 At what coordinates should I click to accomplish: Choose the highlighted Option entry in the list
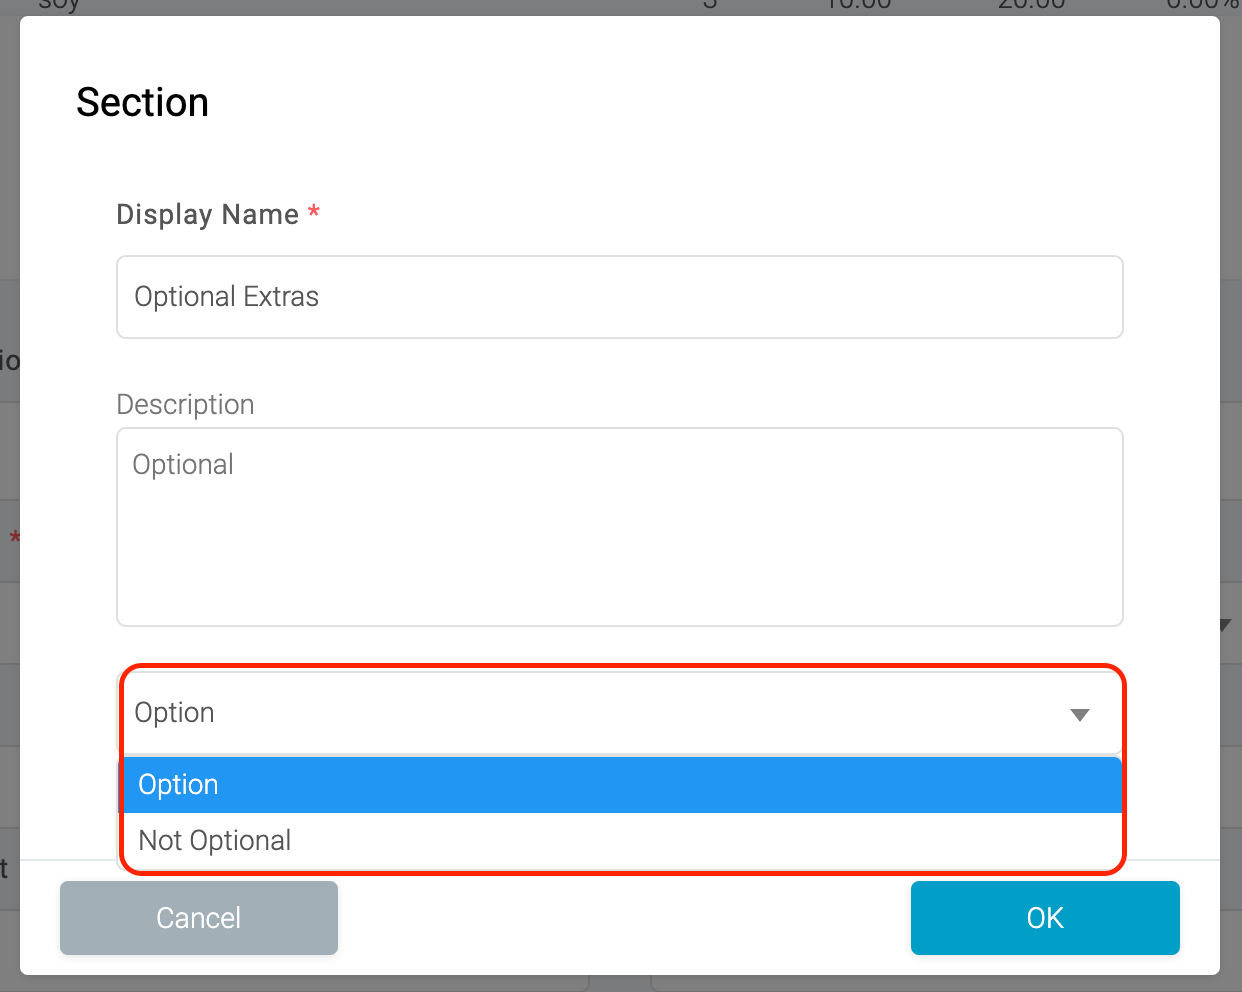click(x=622, y=785)
